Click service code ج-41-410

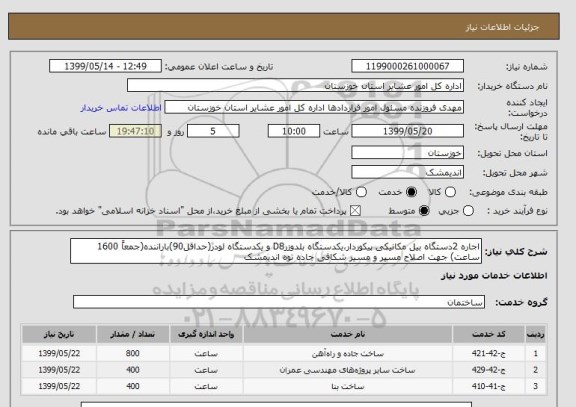(489, 386)
